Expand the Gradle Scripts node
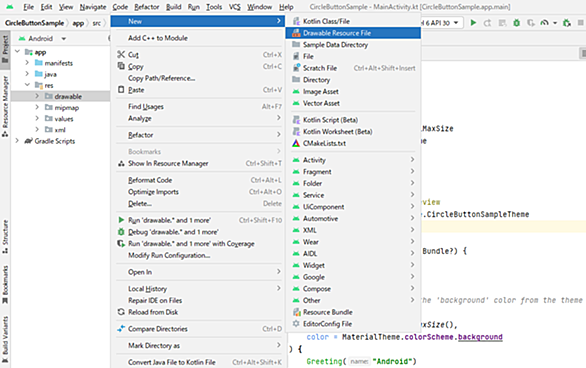The width and height of the screenshot is (586, 368). pyautogui.click(x=17, y=141)
